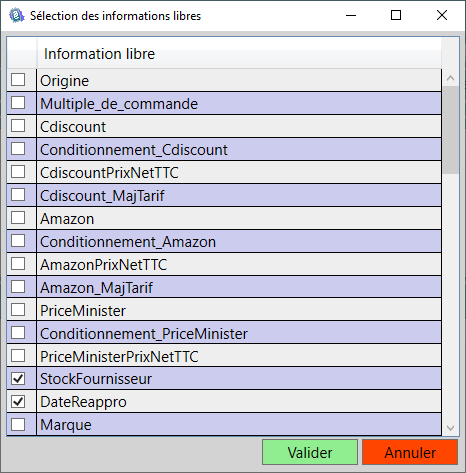
Task: Enable the PriceMinister checkbox
Action: pyautogui.click(x=18, y=310)
